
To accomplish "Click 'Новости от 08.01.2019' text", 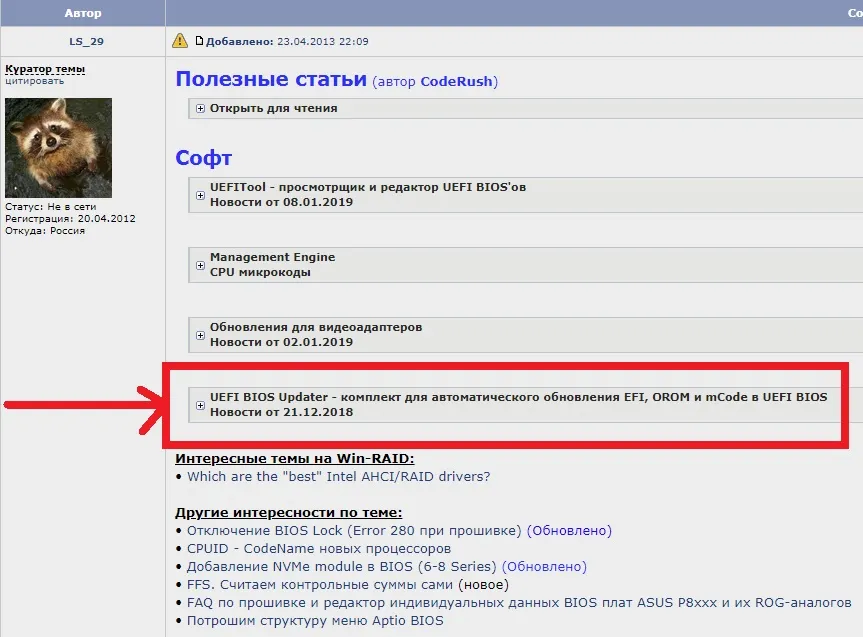I will (x=281, y=202).
